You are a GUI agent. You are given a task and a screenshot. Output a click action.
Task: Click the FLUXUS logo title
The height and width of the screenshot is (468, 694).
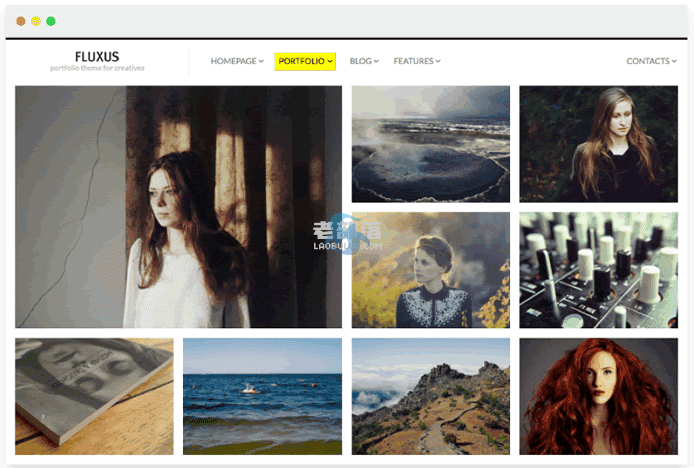point(97,56)
